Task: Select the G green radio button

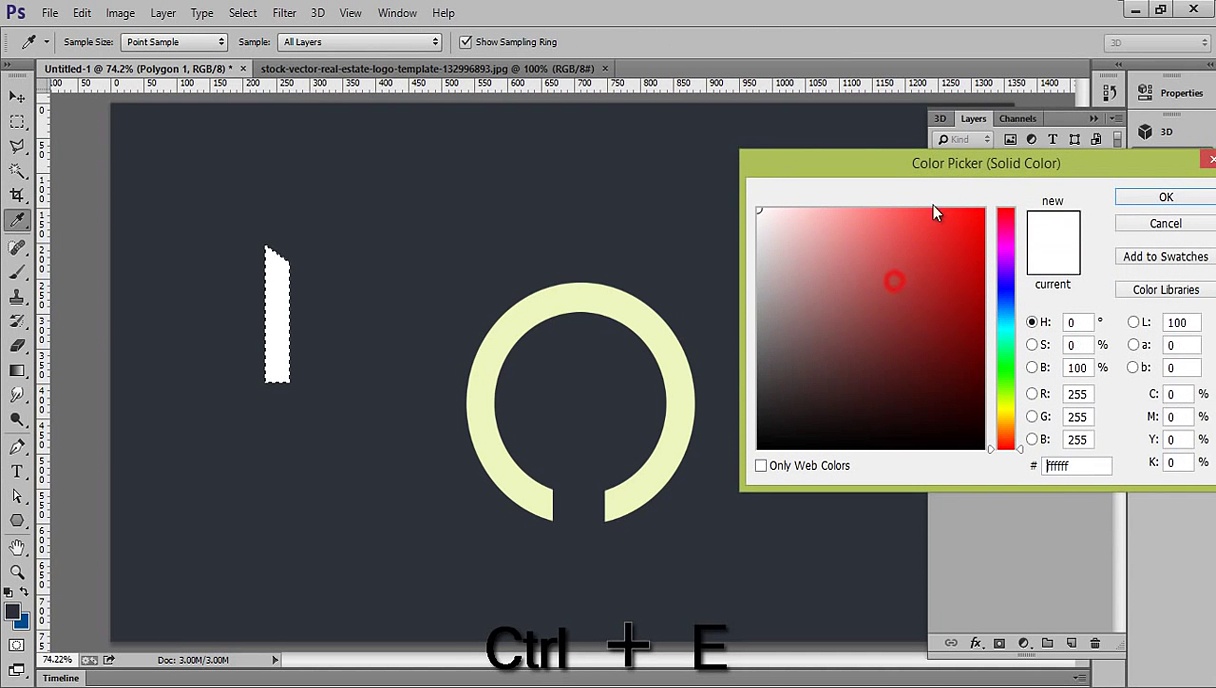Action: 1032,417
